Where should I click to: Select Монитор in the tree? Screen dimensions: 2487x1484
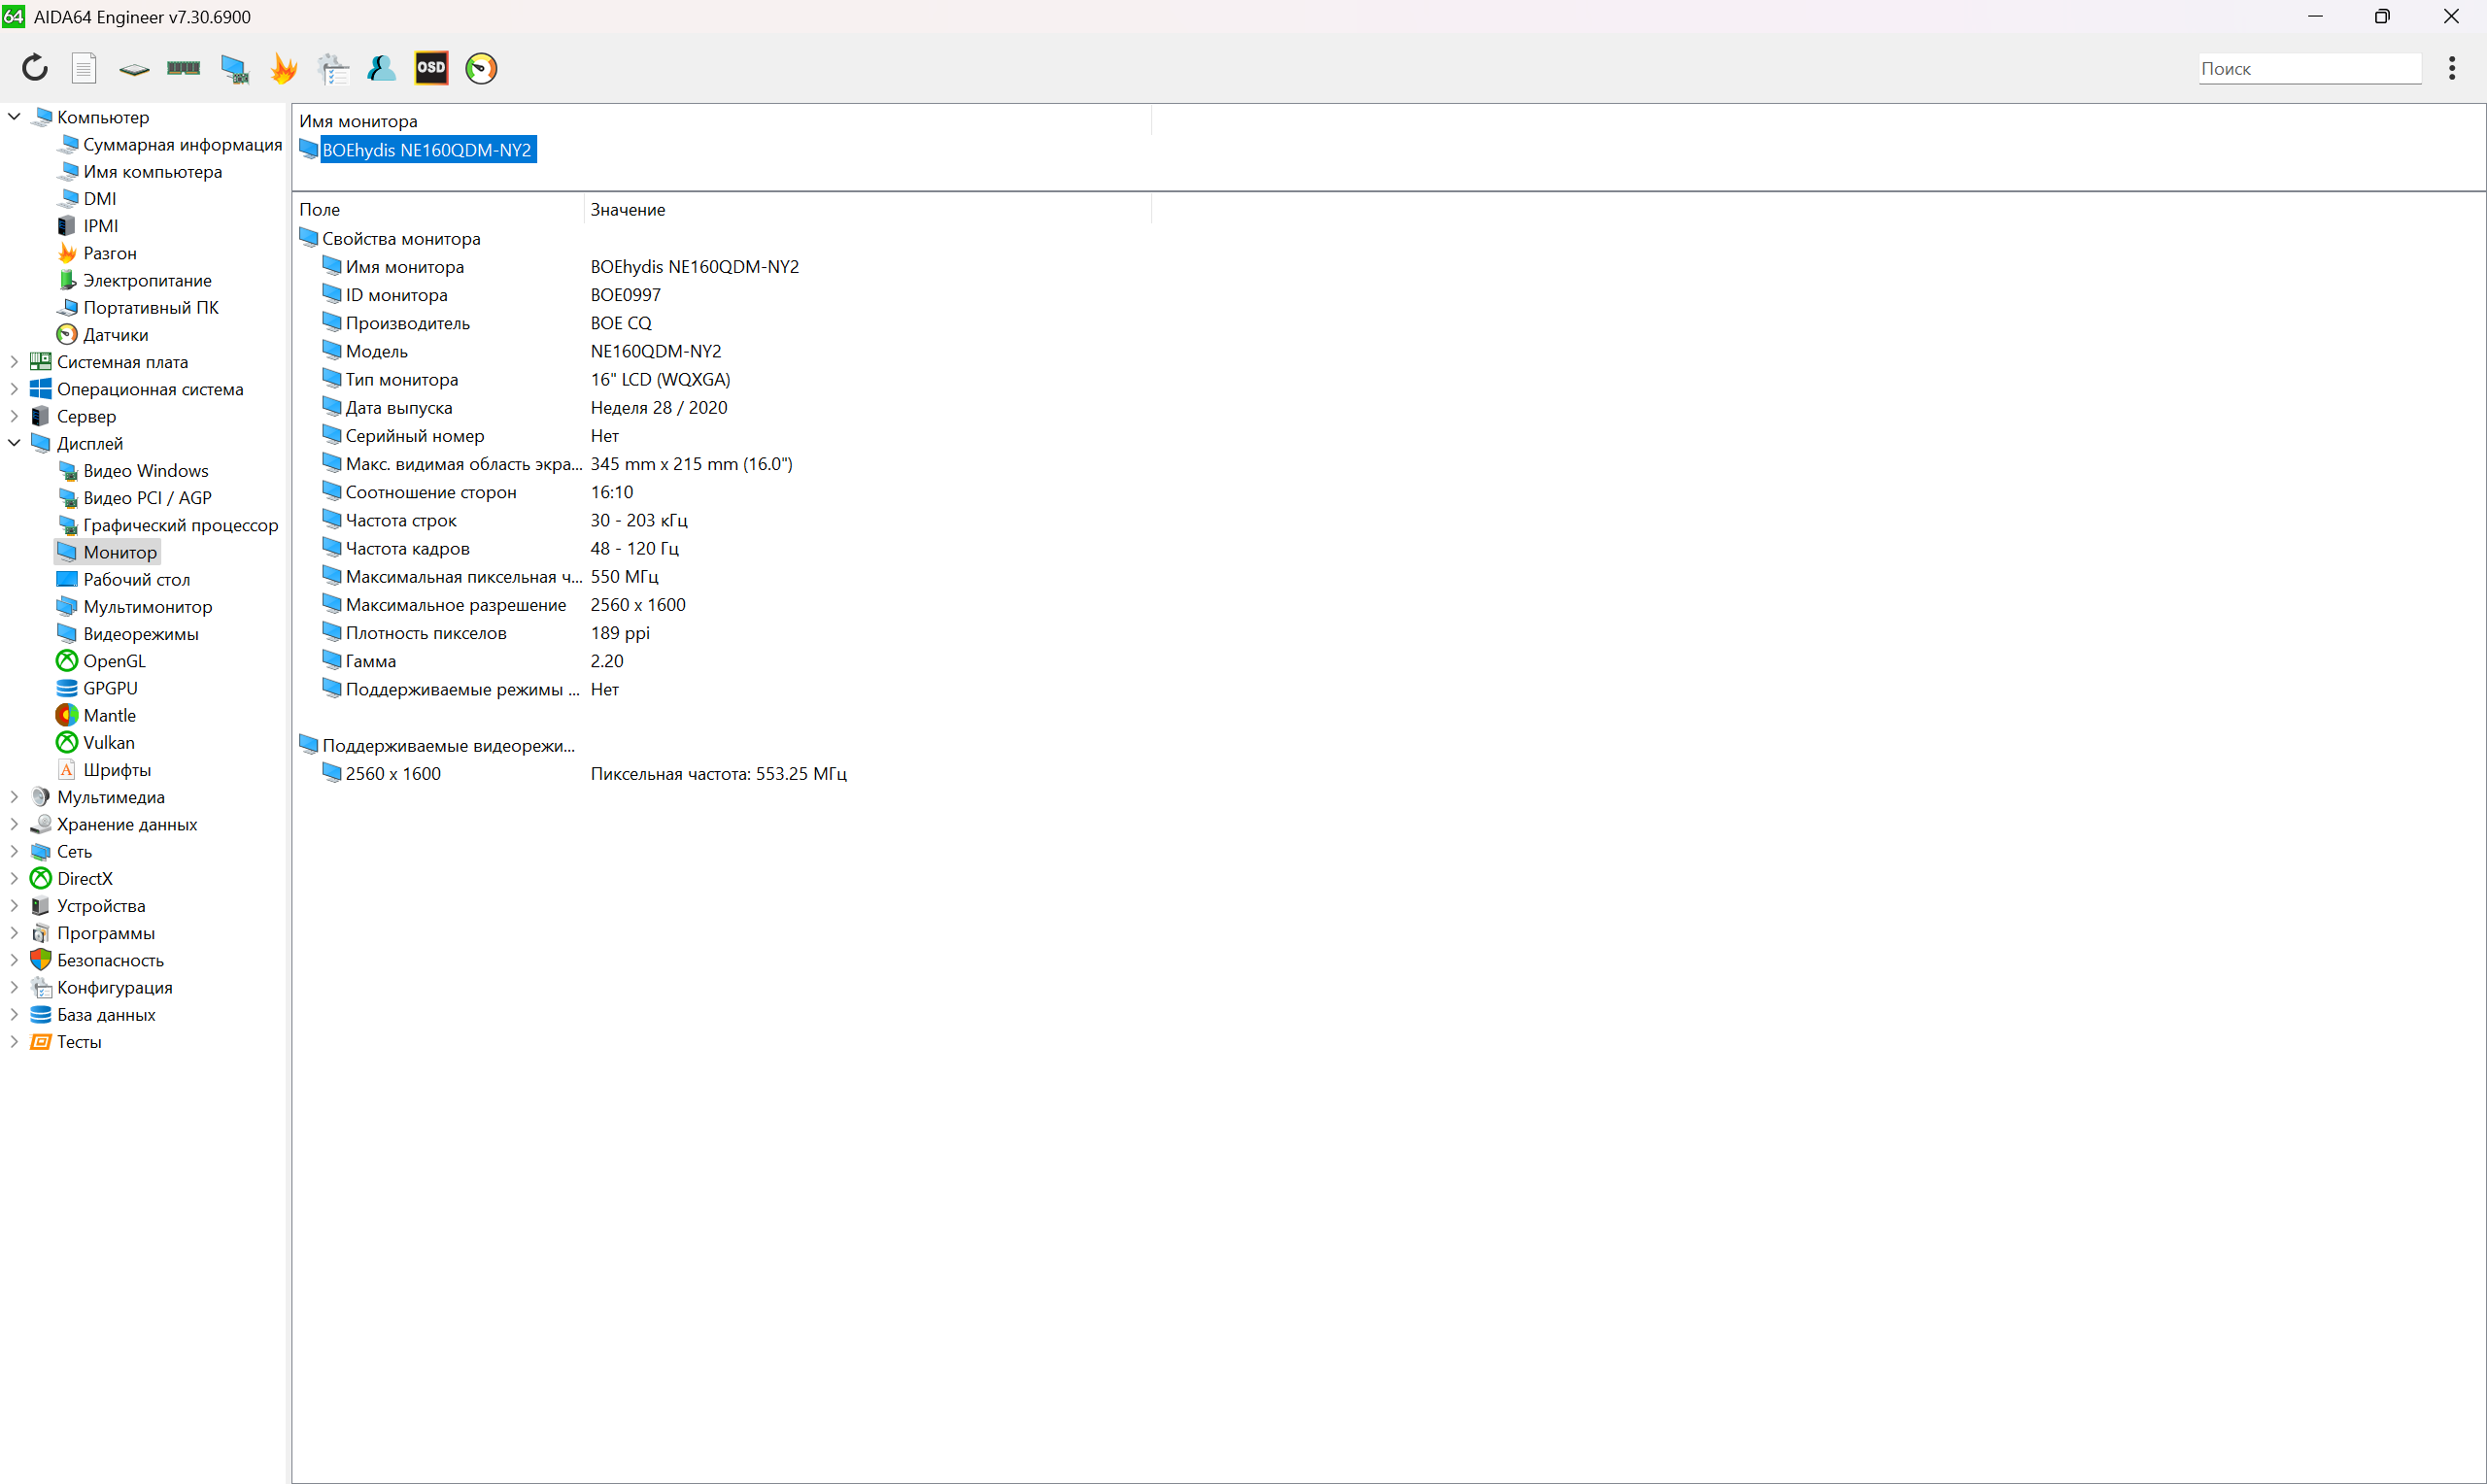107,552
